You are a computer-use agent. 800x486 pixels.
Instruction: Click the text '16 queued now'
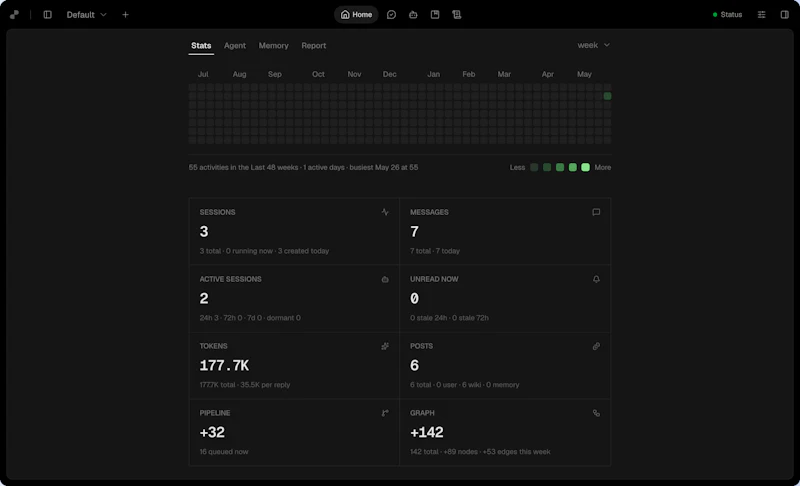[224, 452]
